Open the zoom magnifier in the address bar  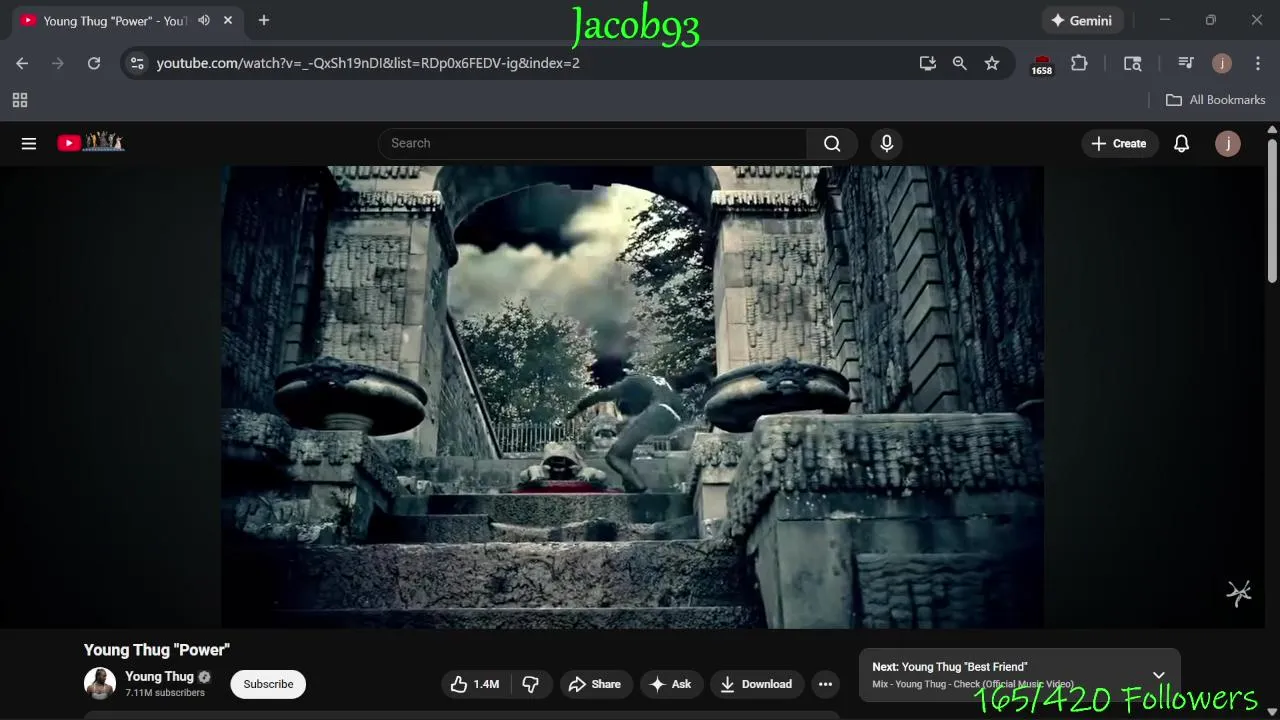(960, 63)
